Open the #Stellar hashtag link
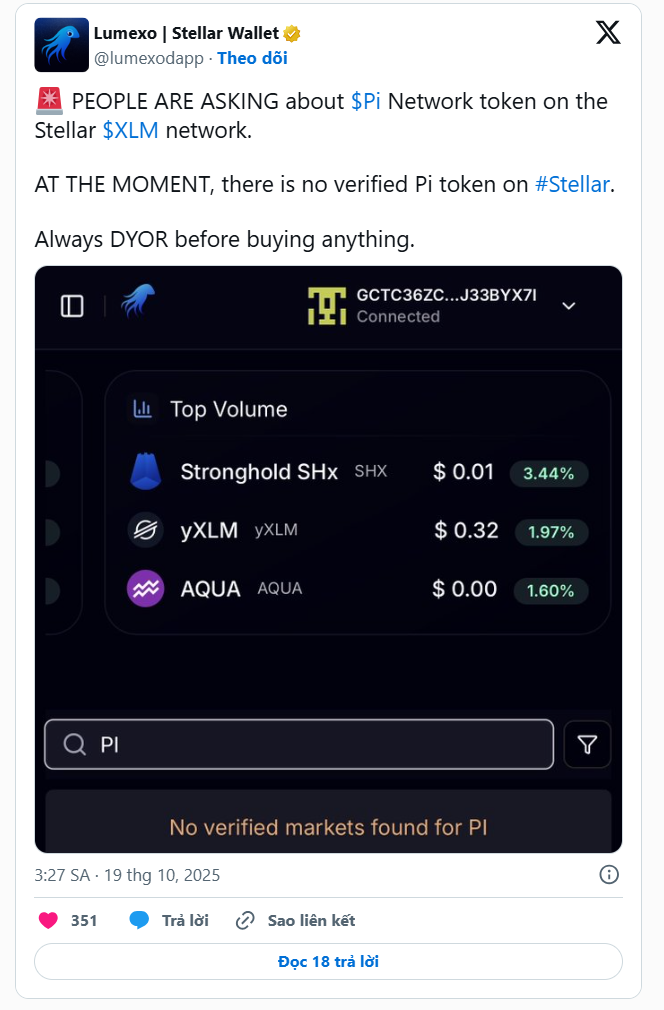 pos(572,185)
